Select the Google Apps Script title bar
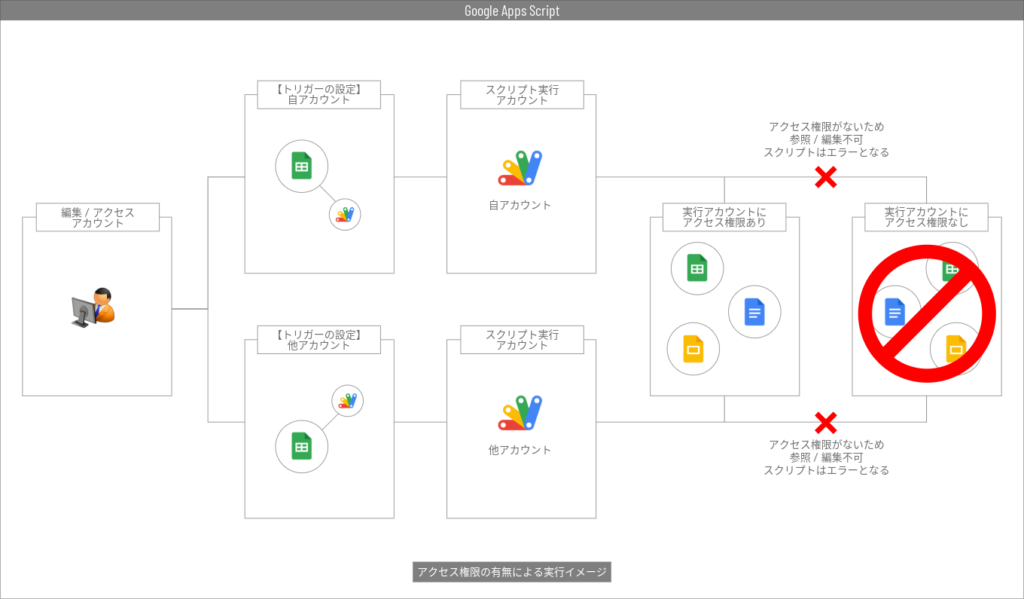The width and height of the screenshot is (1024, 599). (x=512, y=10)
